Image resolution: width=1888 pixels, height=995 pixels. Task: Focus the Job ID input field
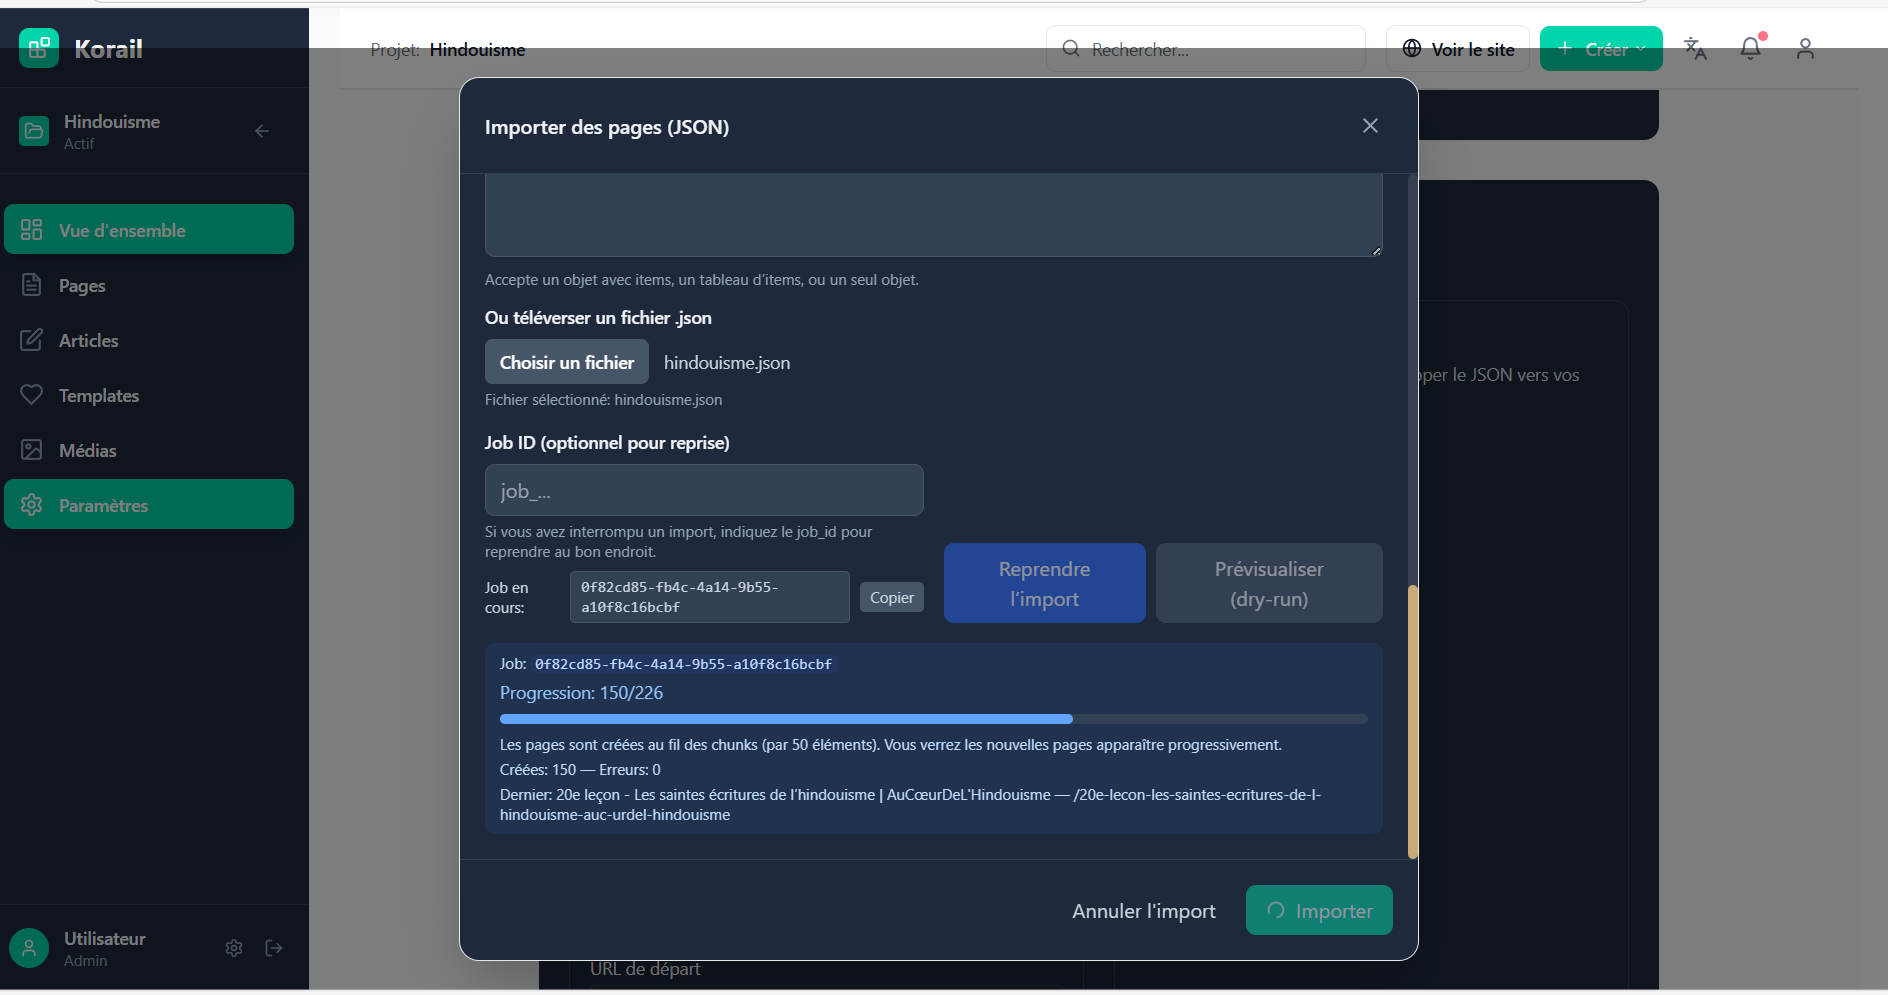[704, 490]
